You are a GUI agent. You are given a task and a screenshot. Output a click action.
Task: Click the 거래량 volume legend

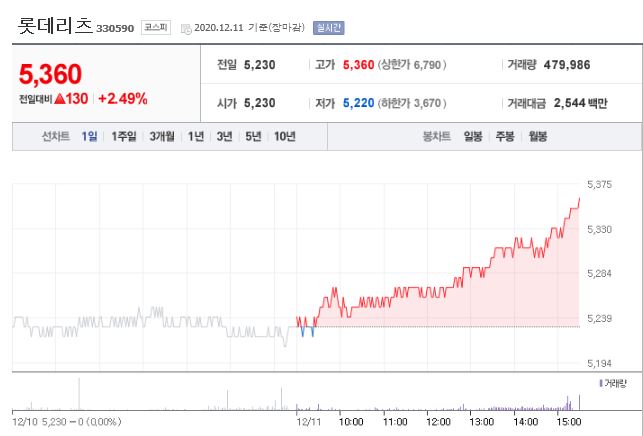click(x=613, y=383)
